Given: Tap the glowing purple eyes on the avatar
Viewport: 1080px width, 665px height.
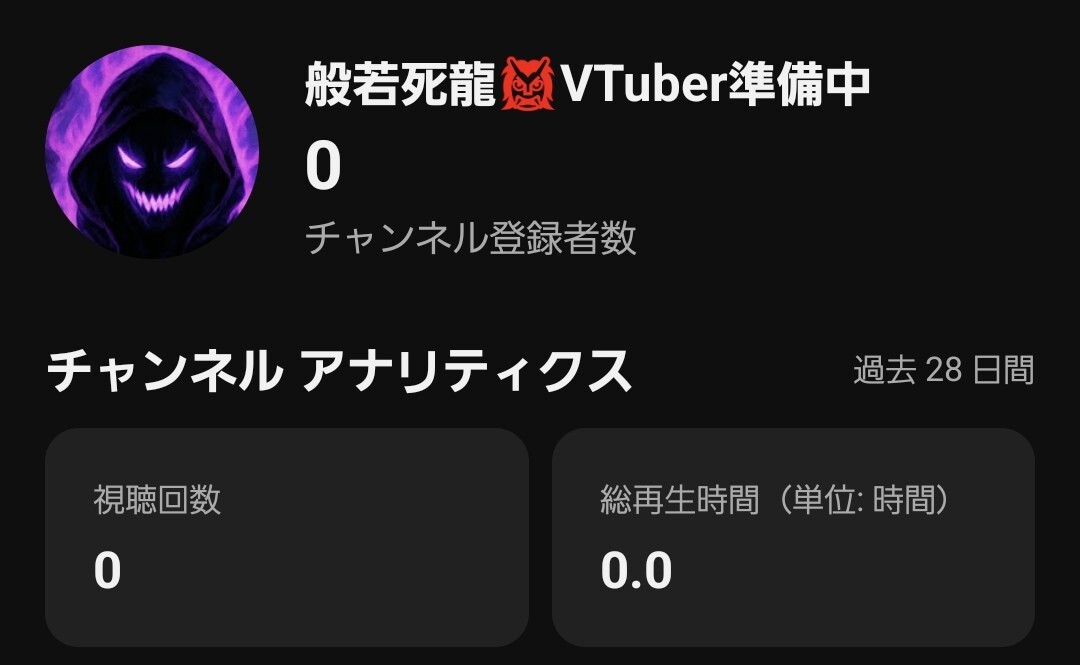Looking at the screenshot, I should point(156,156).
